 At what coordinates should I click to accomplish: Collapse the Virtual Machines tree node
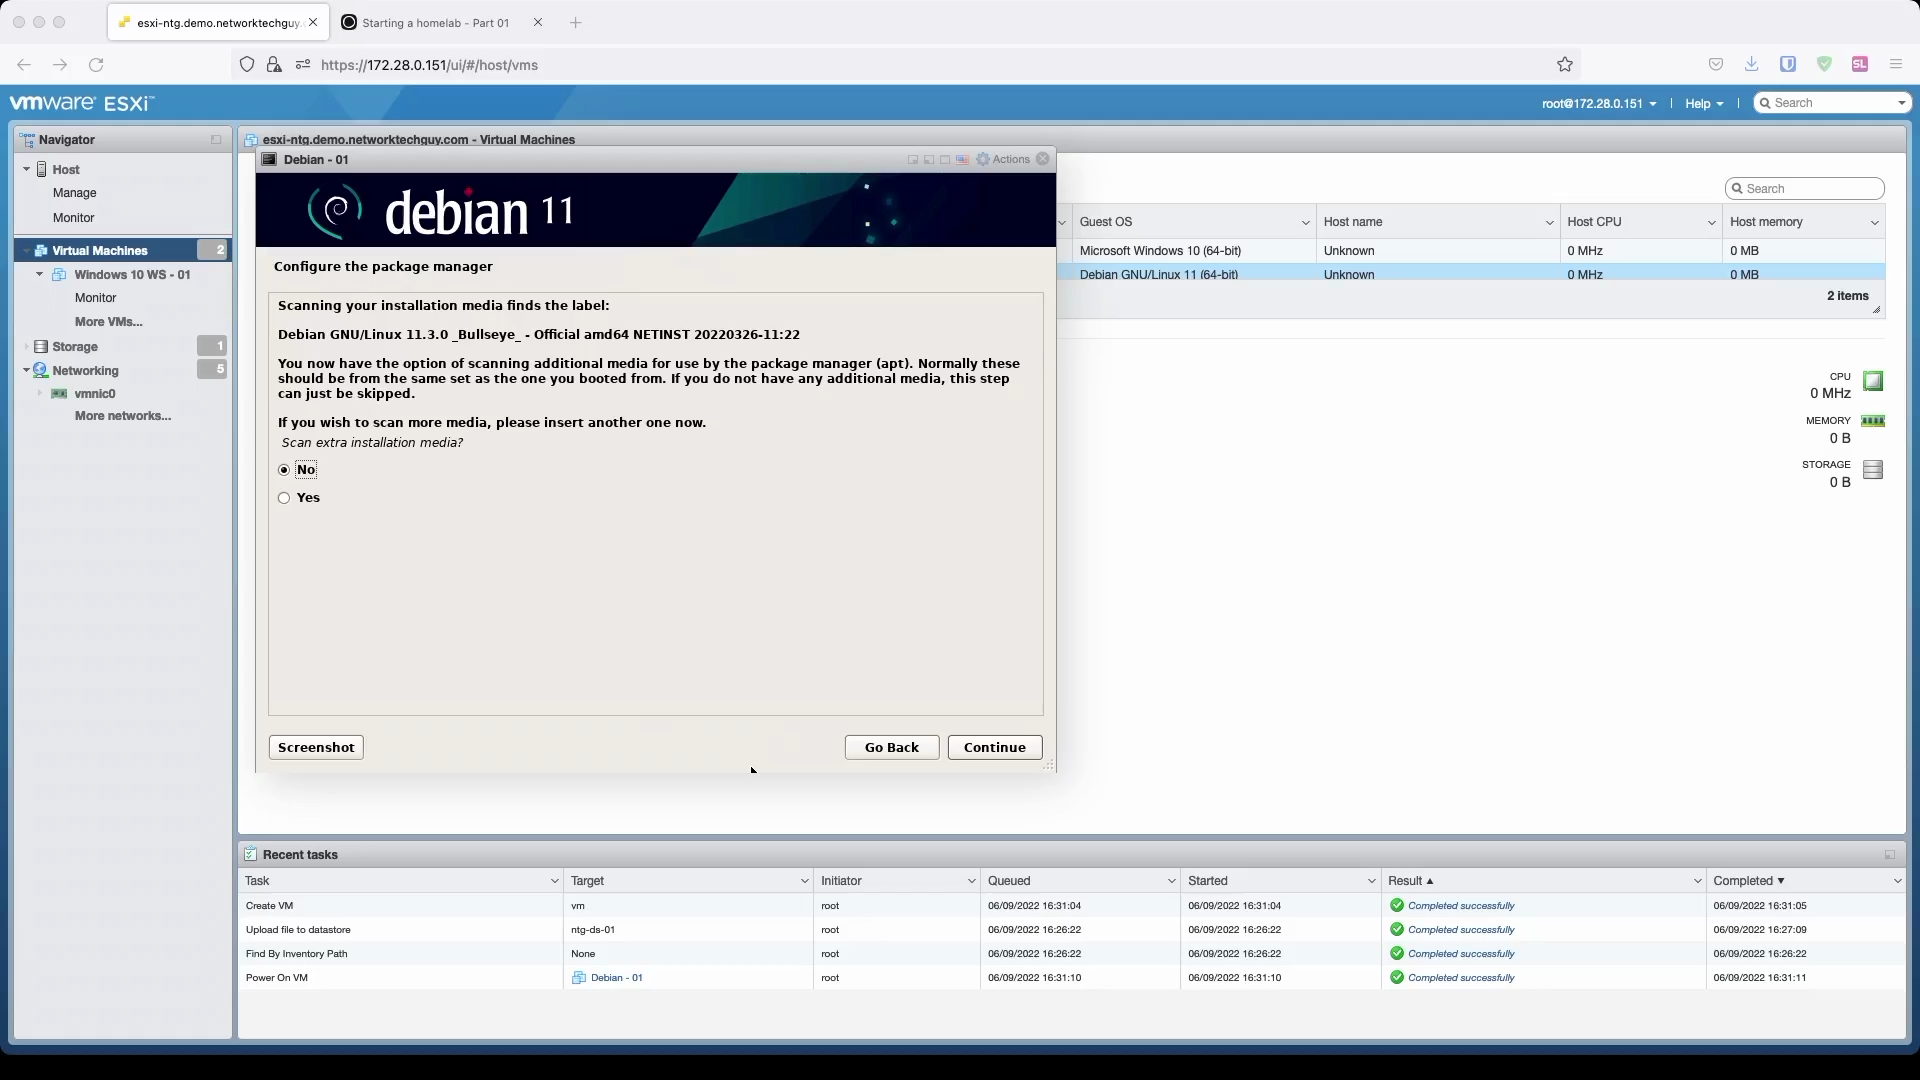point(27,251)
